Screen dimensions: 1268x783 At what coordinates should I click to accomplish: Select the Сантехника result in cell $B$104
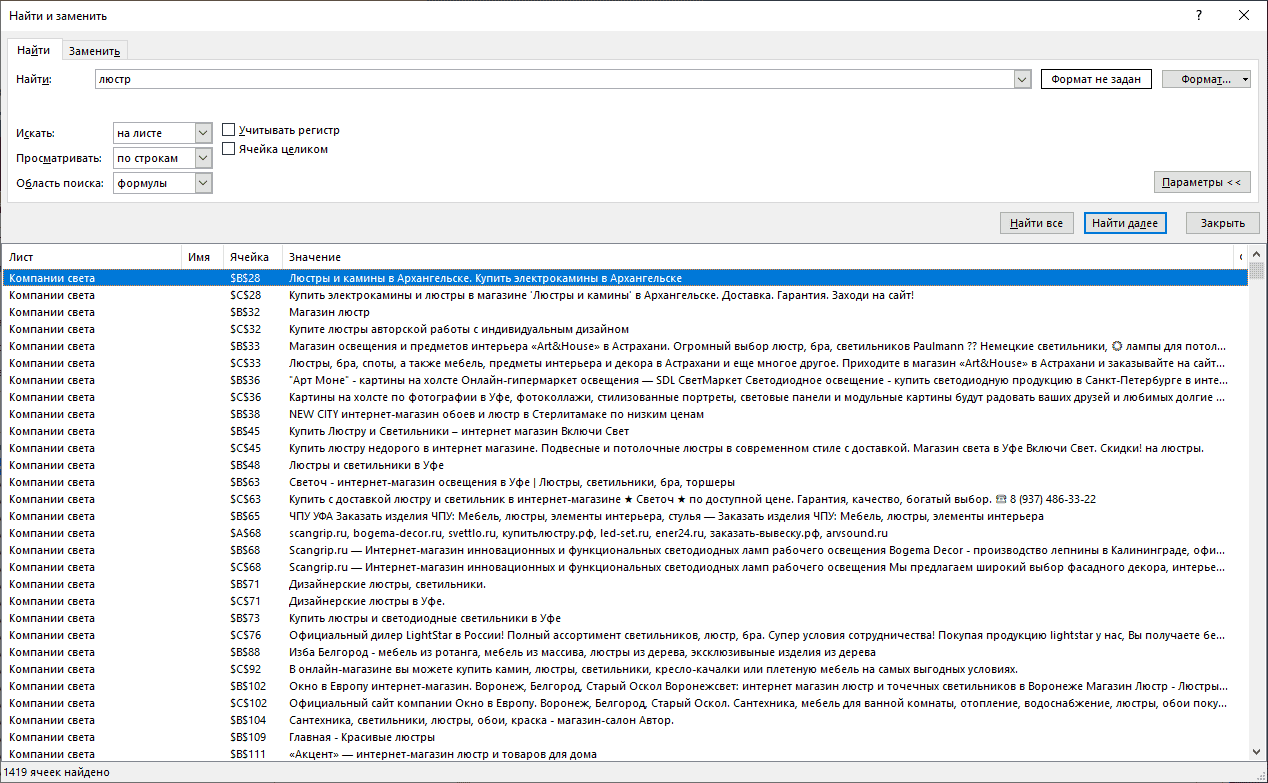click(625, 720)
